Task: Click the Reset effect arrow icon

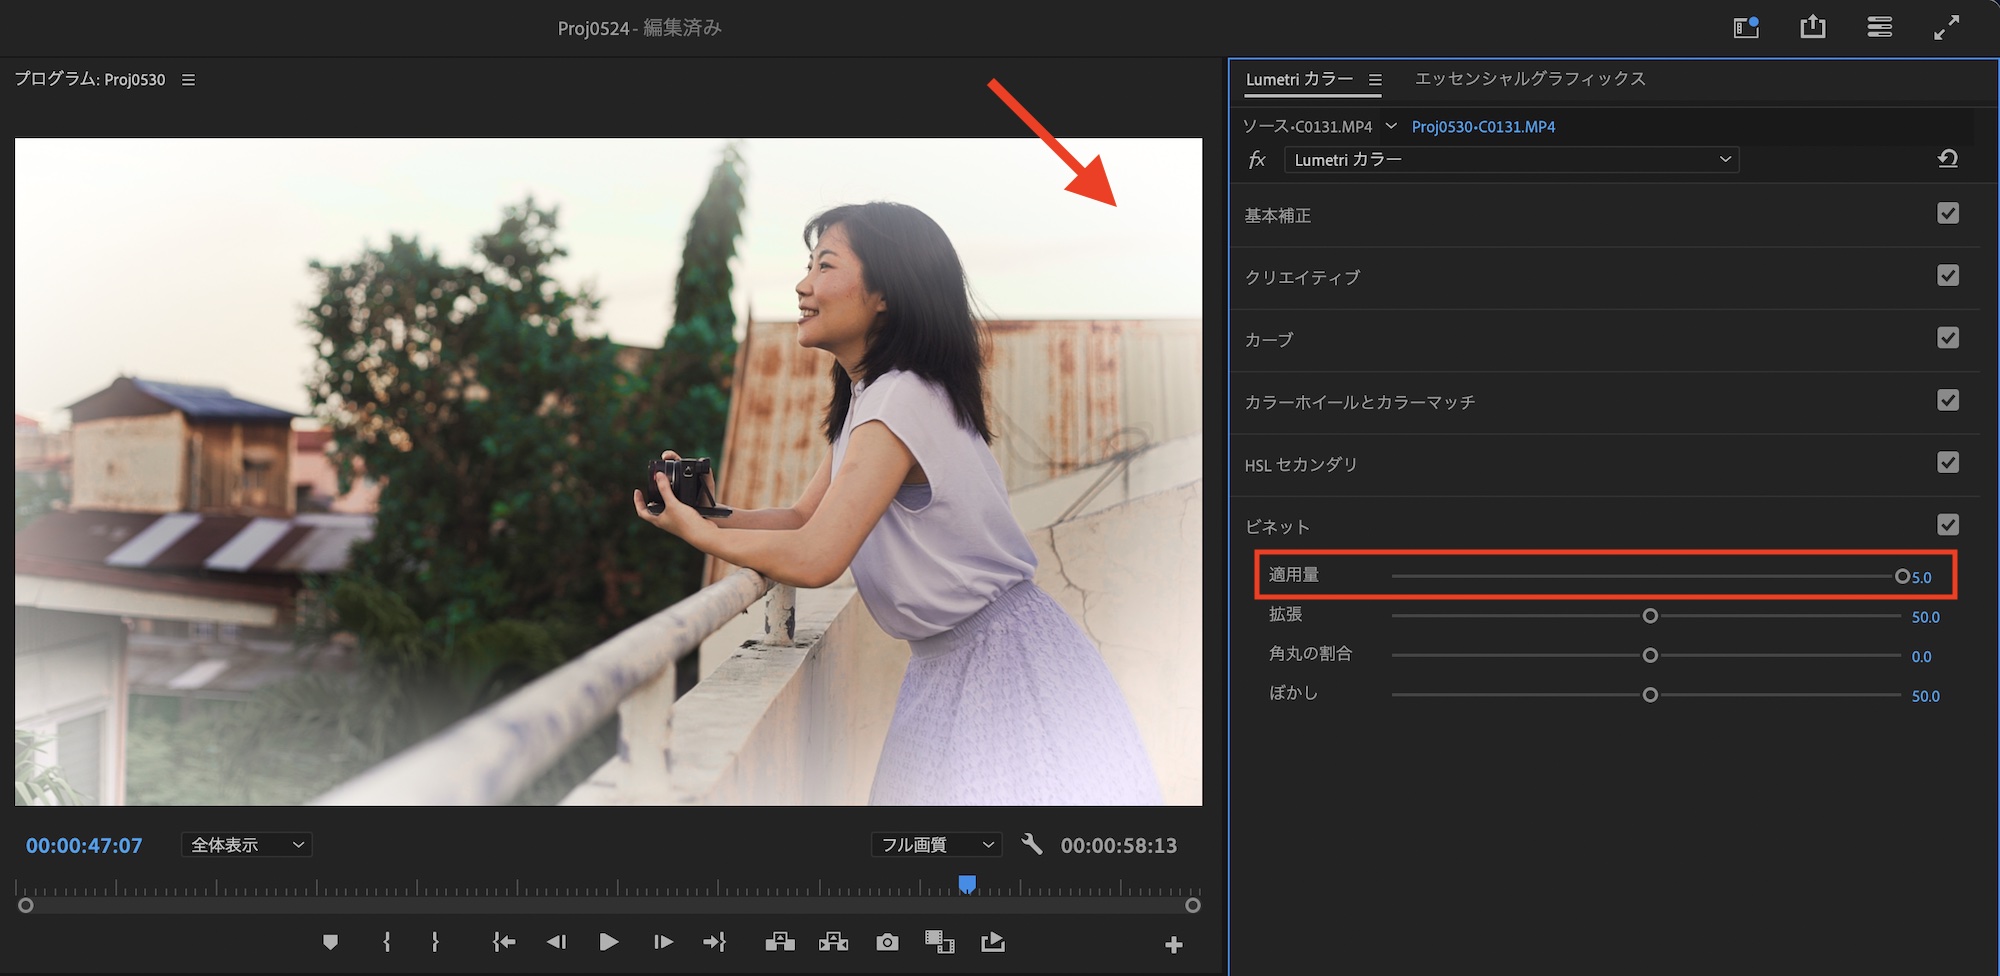Action: (x=1947, y=159)
